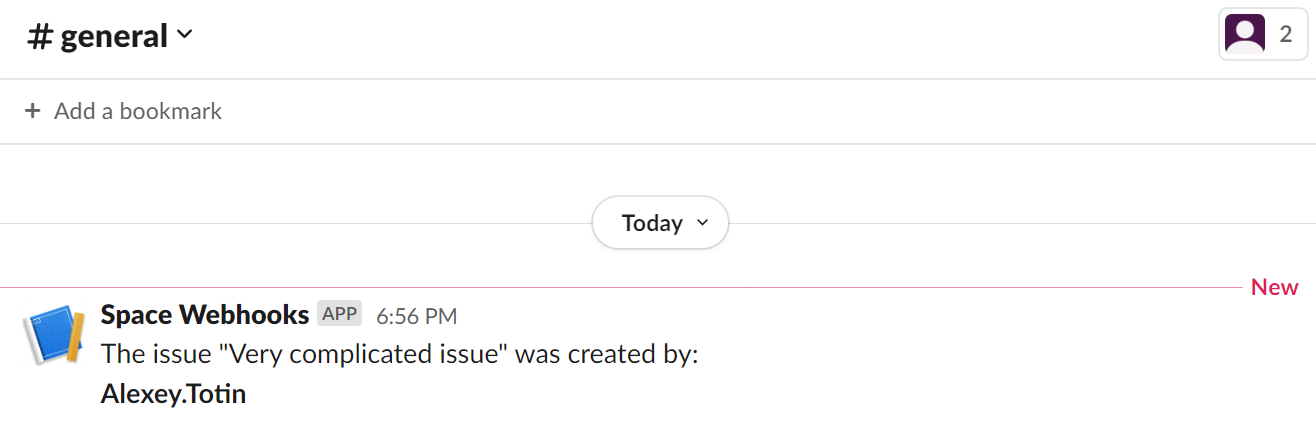Click the bold Alexey.Totin name

[174, 394]
